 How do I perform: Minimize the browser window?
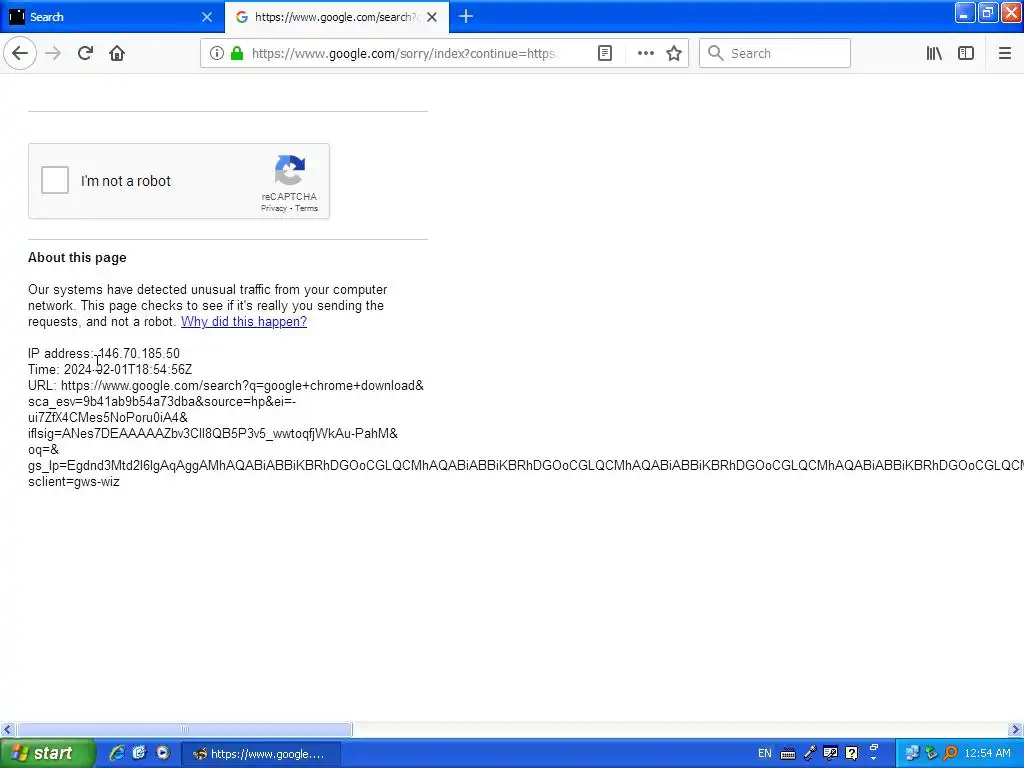pyautogui.click(x=965, y=12)
